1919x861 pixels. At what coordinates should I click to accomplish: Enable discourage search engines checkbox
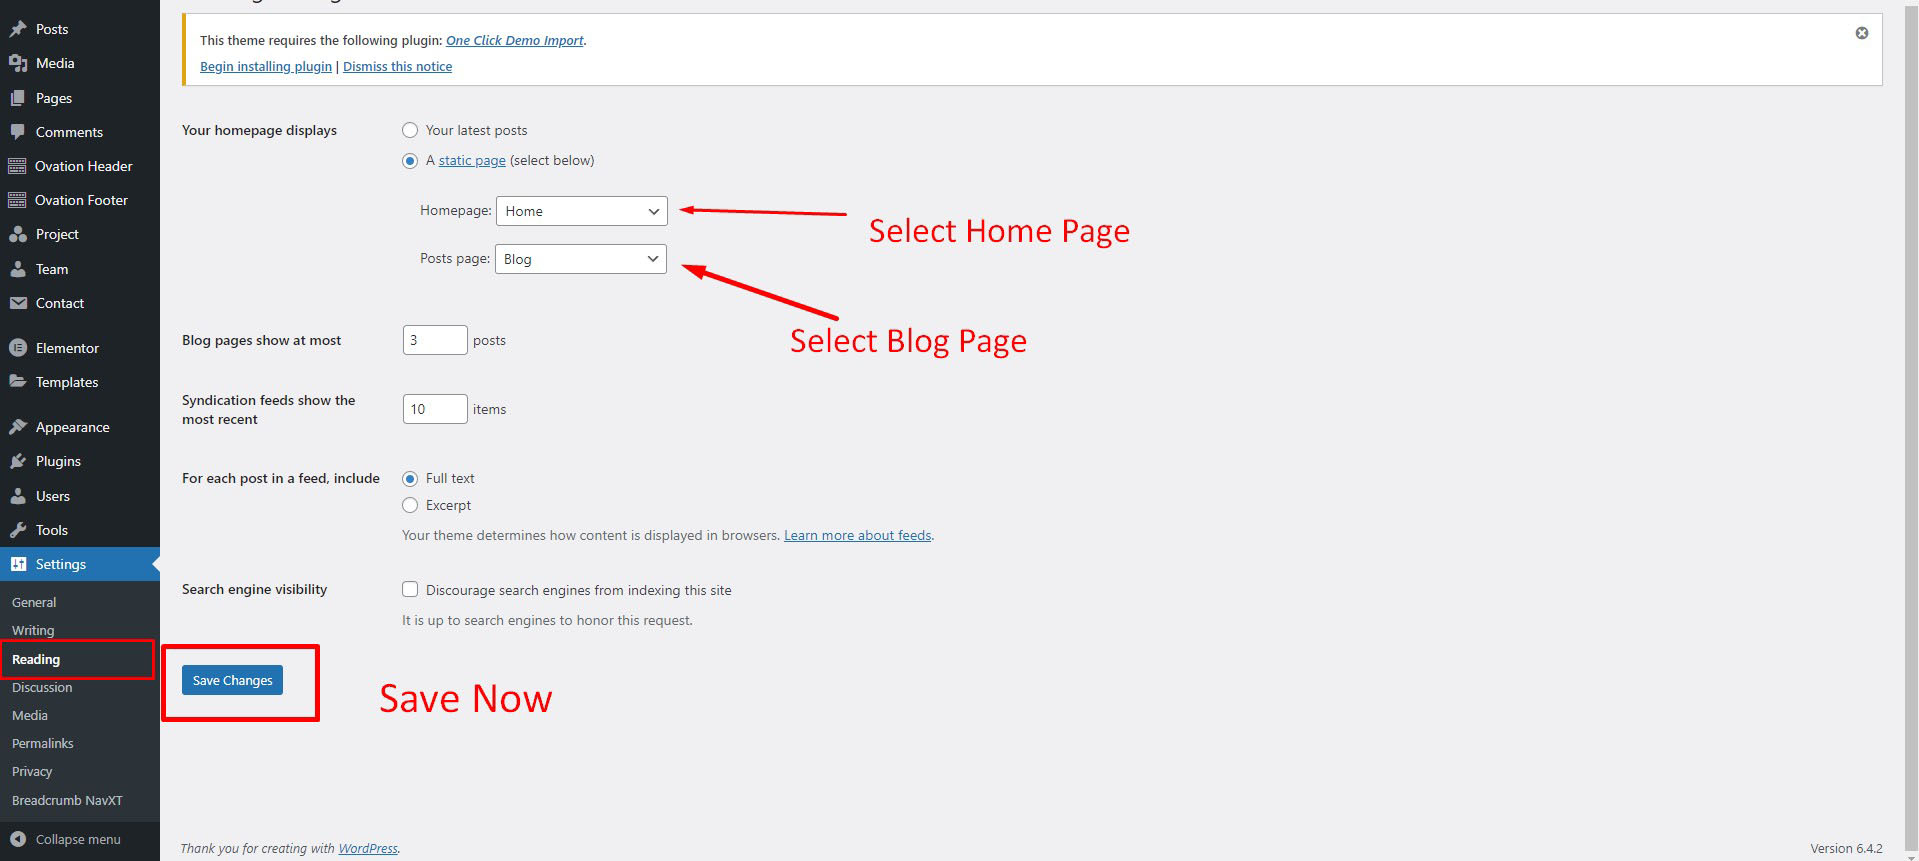pyautogui.click(x=410, y=590)
